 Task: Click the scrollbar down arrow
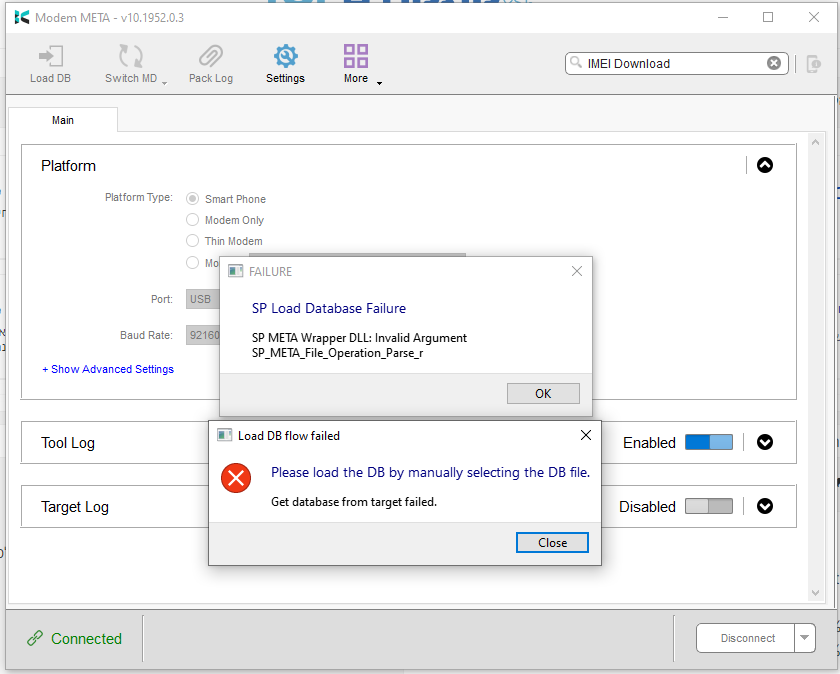click(815, 593)
